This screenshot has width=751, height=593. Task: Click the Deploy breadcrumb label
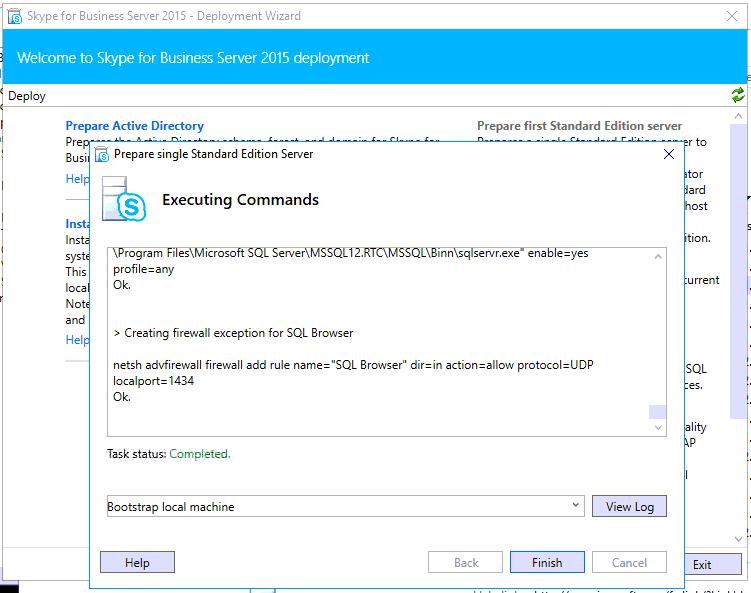(27, 96)
